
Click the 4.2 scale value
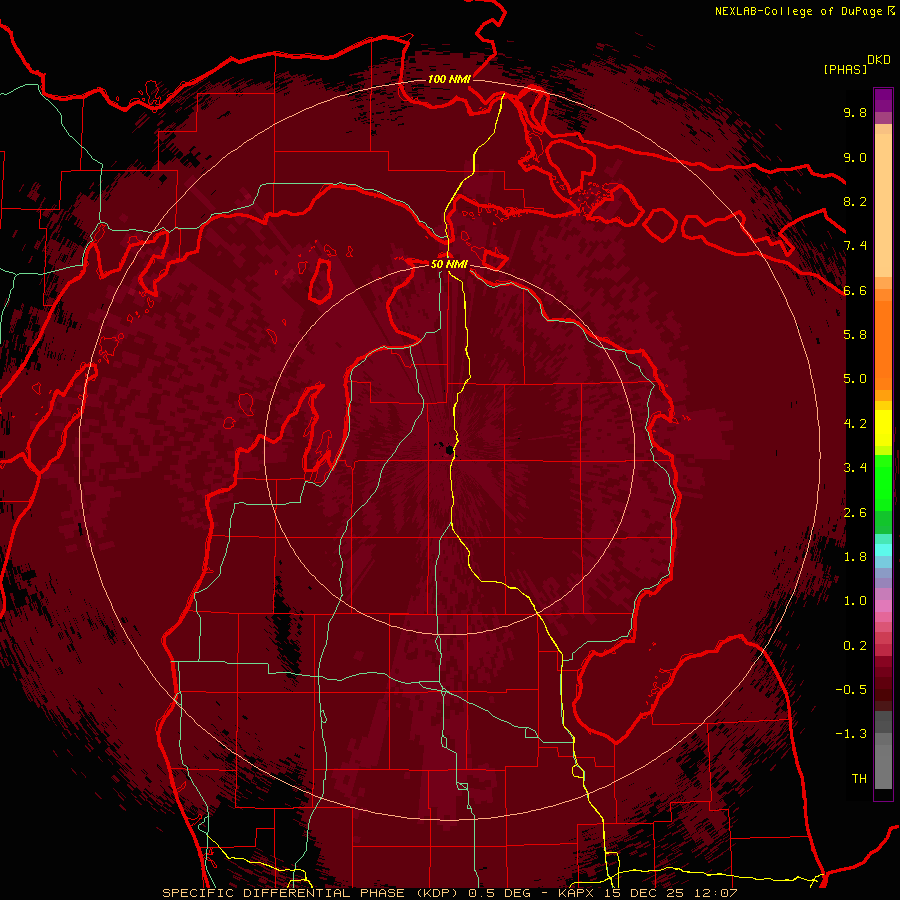point(855,424)
